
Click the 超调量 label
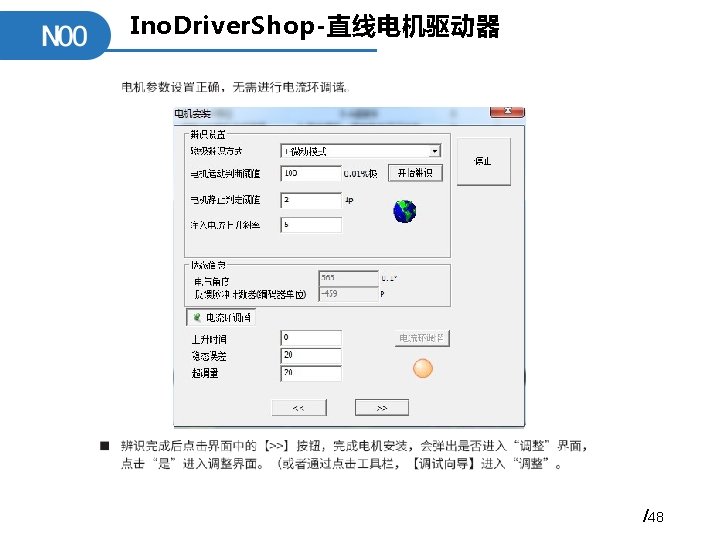tap(205, 373)
